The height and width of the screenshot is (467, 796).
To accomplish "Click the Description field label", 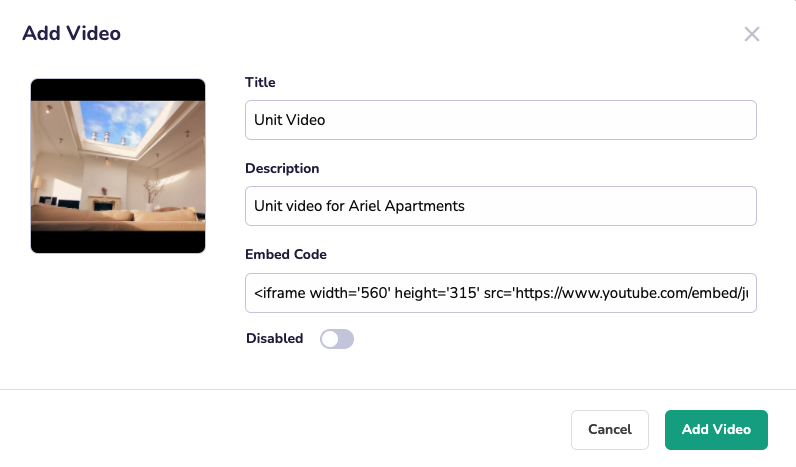I will tap(282, 169).
